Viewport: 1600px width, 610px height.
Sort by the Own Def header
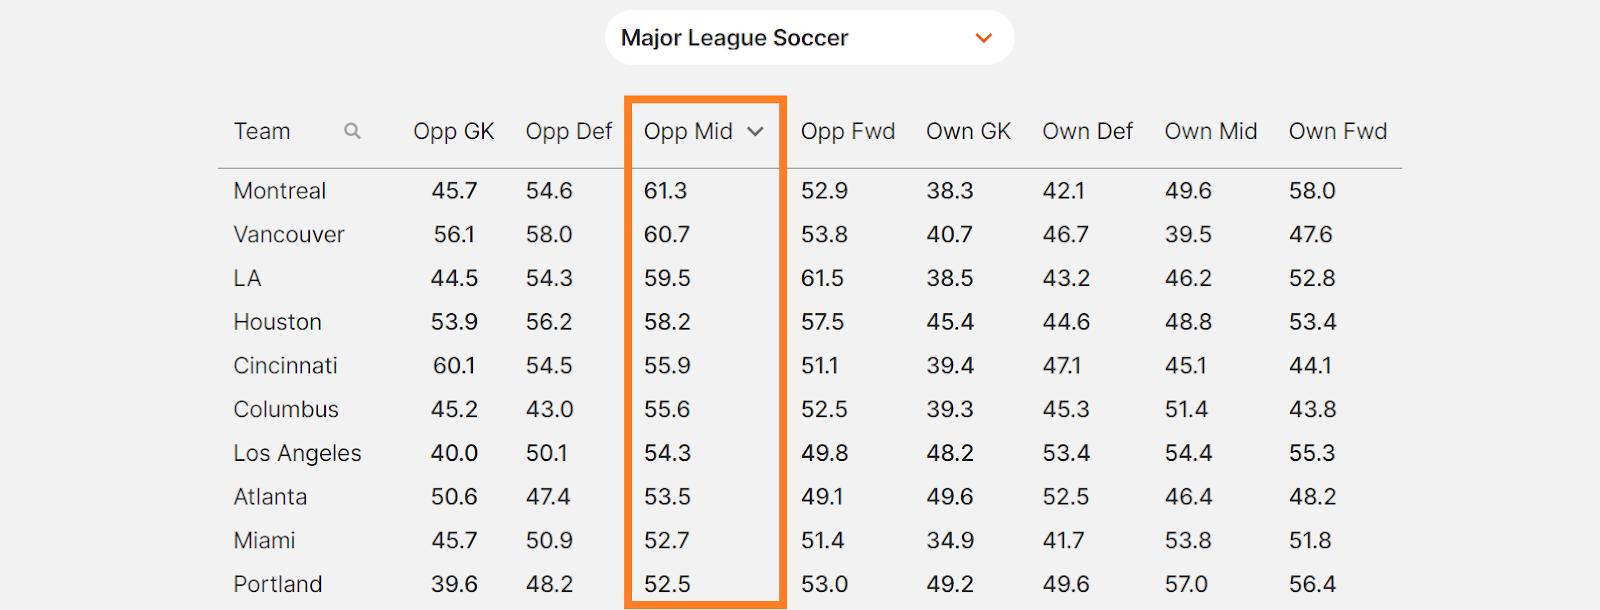[1088, 132]
